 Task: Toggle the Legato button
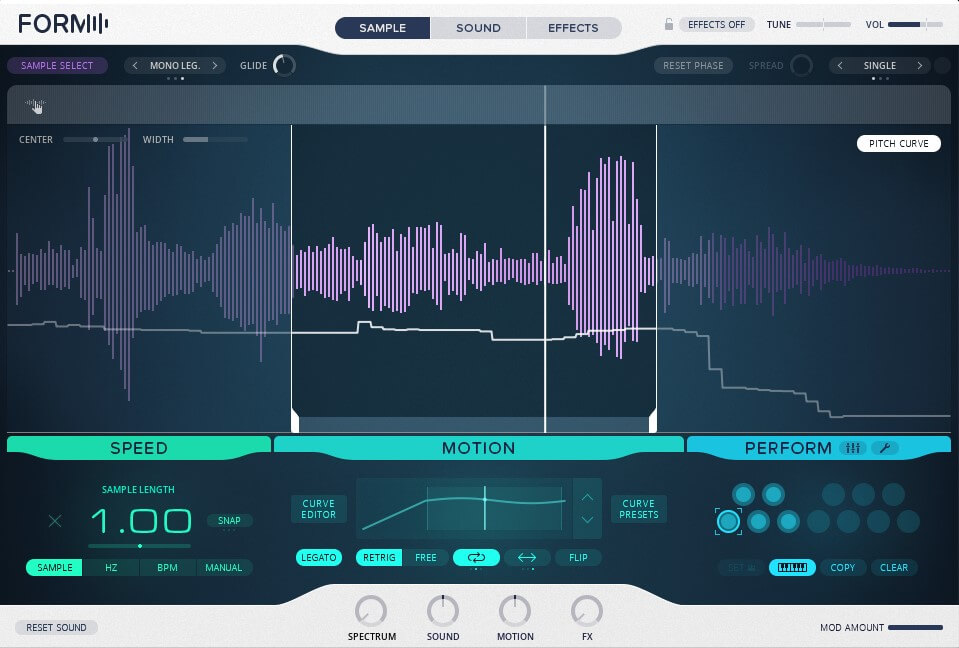[318, 558]
